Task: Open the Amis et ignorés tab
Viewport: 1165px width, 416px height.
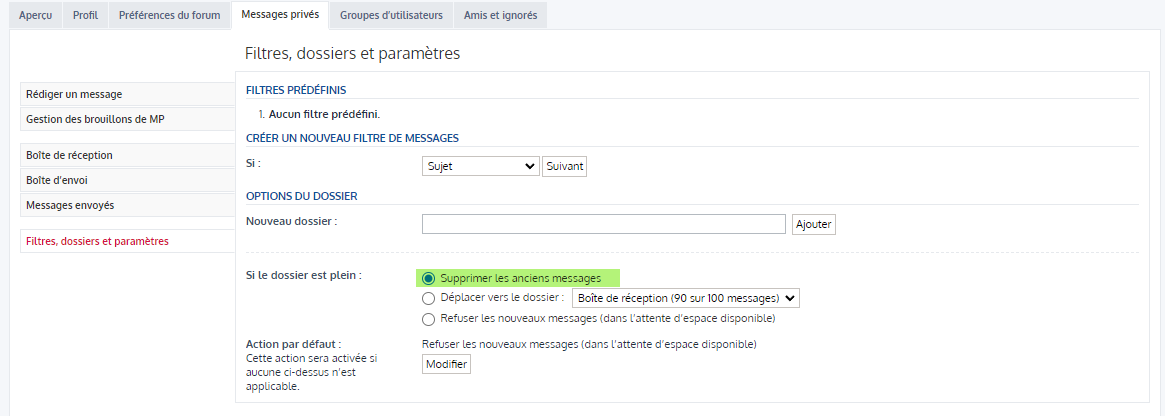Action: (x=500, y=16)
